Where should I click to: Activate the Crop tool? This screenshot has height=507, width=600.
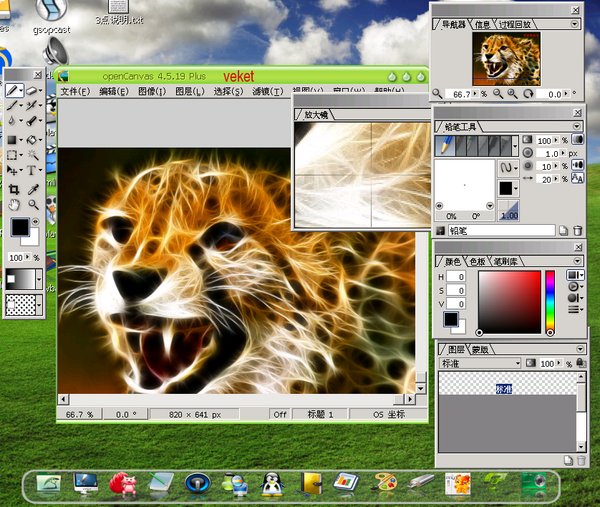pos(14,188)
